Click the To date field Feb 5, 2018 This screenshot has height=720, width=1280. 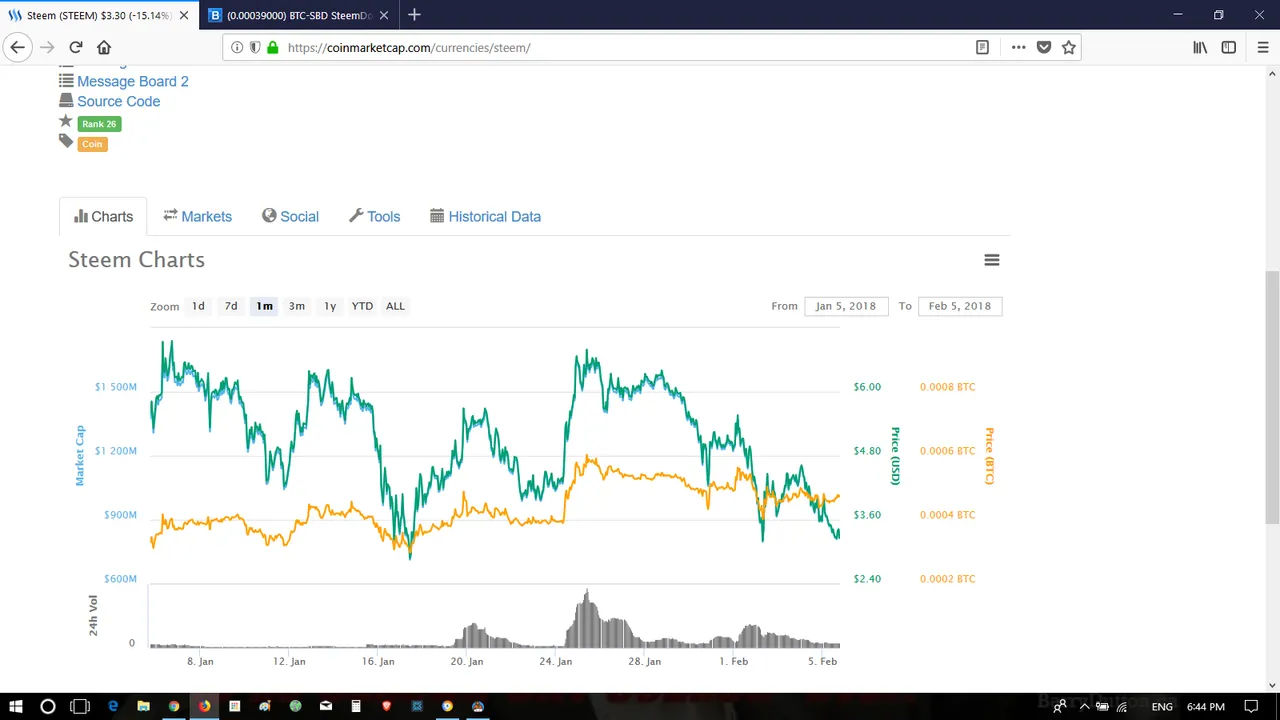960,306
